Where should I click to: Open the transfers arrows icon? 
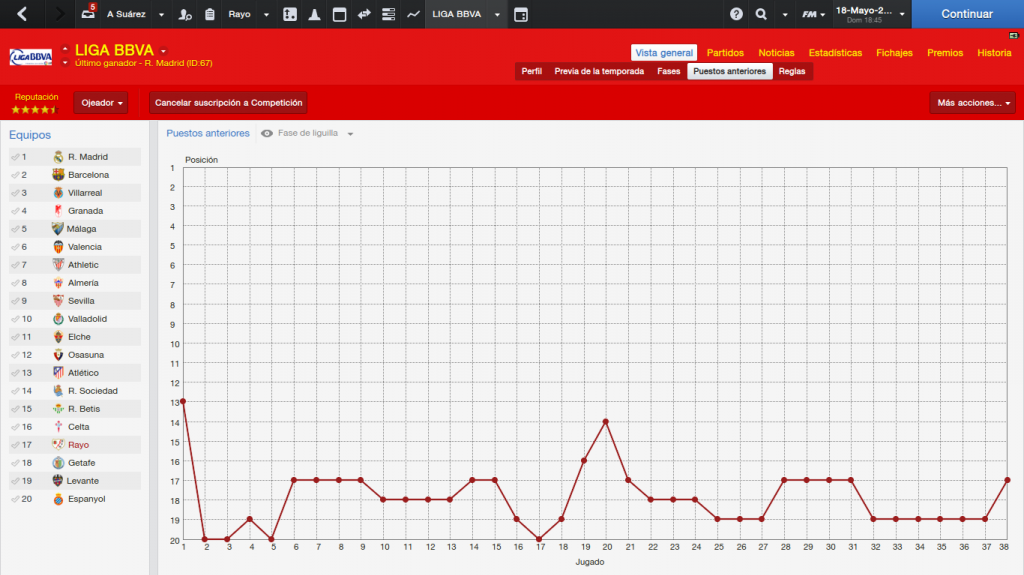point(364,14)
